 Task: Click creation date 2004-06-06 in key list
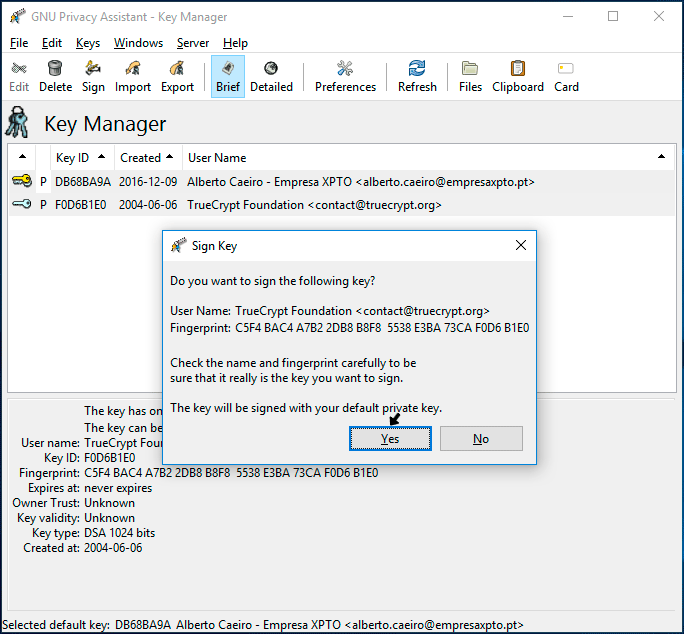click(148, 205)
